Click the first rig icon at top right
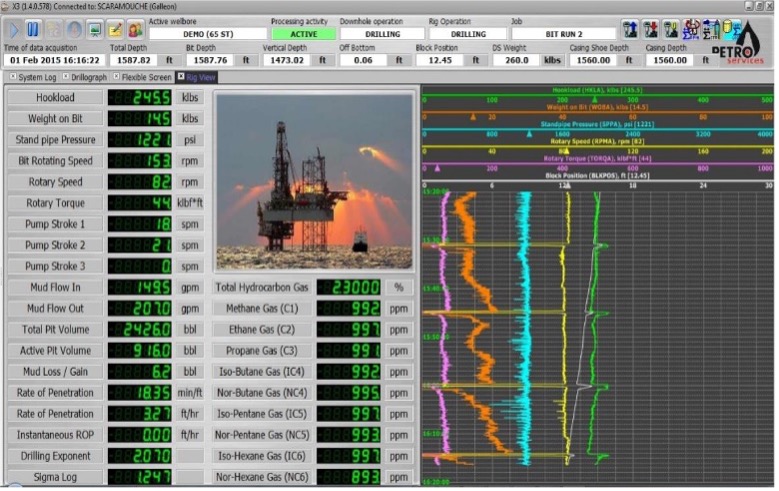779x491 pixels. pos(630,29)
